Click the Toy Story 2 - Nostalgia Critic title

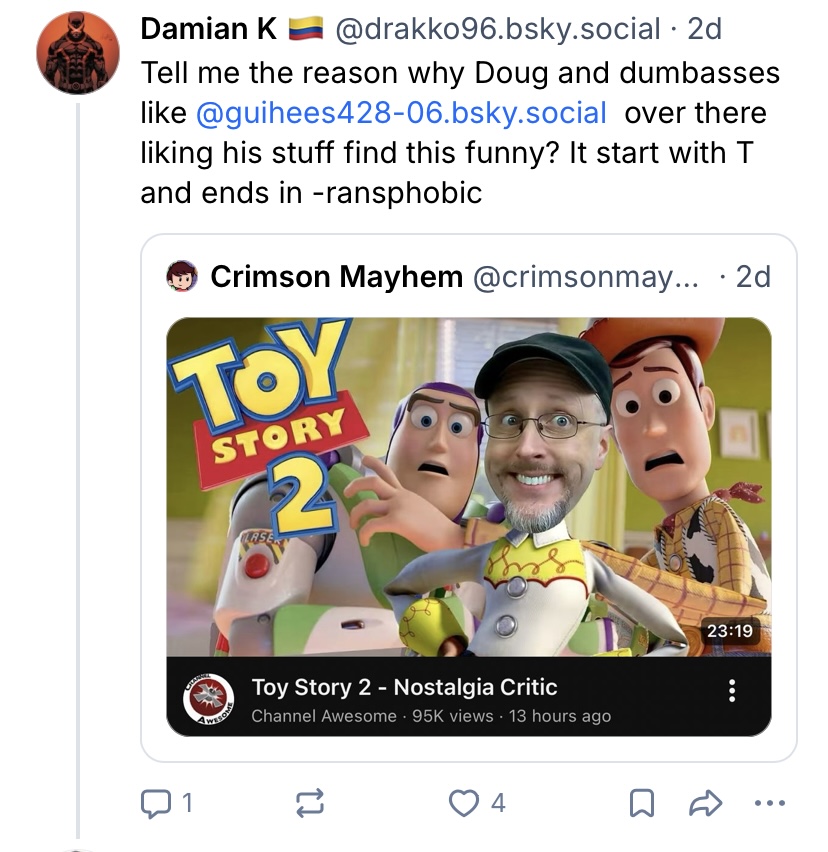tap(404, 687)
